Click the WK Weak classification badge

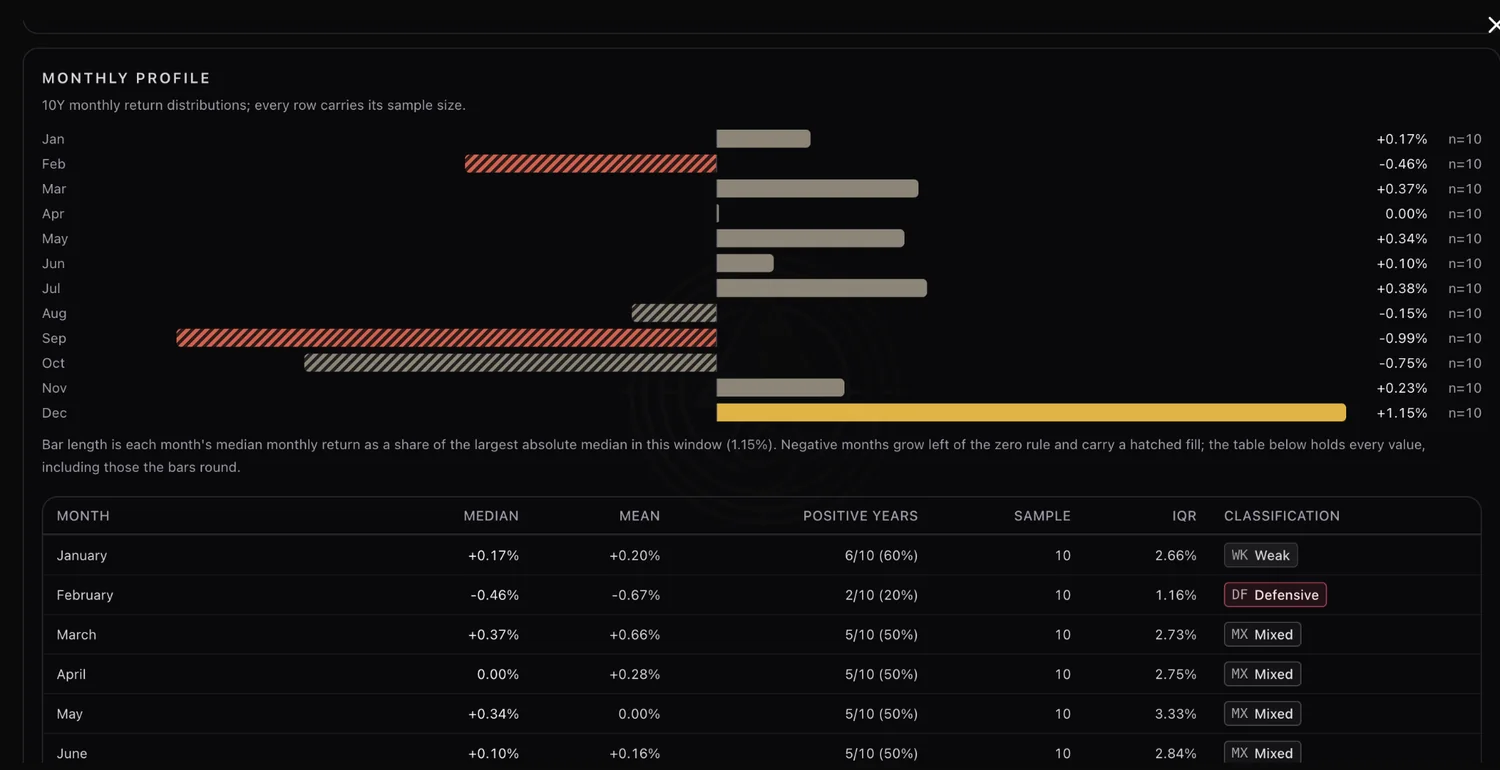point(1261,555)
